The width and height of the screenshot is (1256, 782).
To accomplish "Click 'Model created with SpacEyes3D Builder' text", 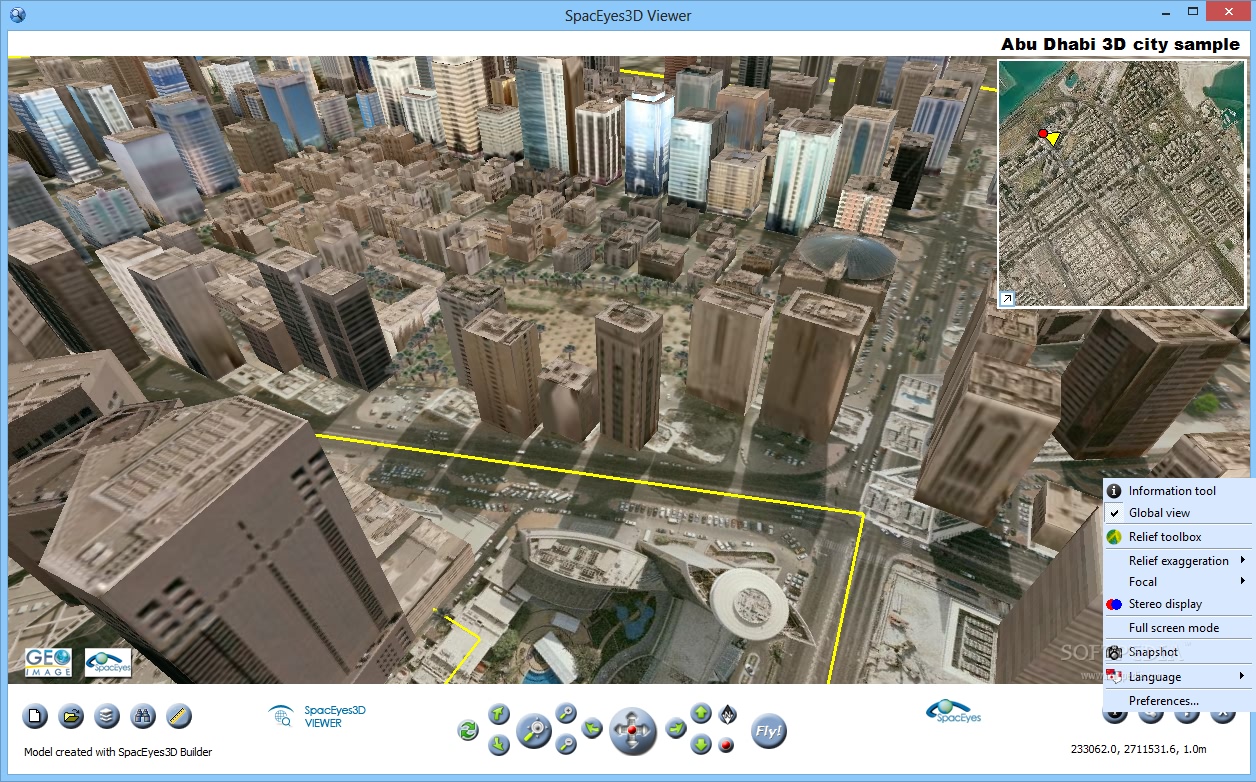I will (118, 752).
